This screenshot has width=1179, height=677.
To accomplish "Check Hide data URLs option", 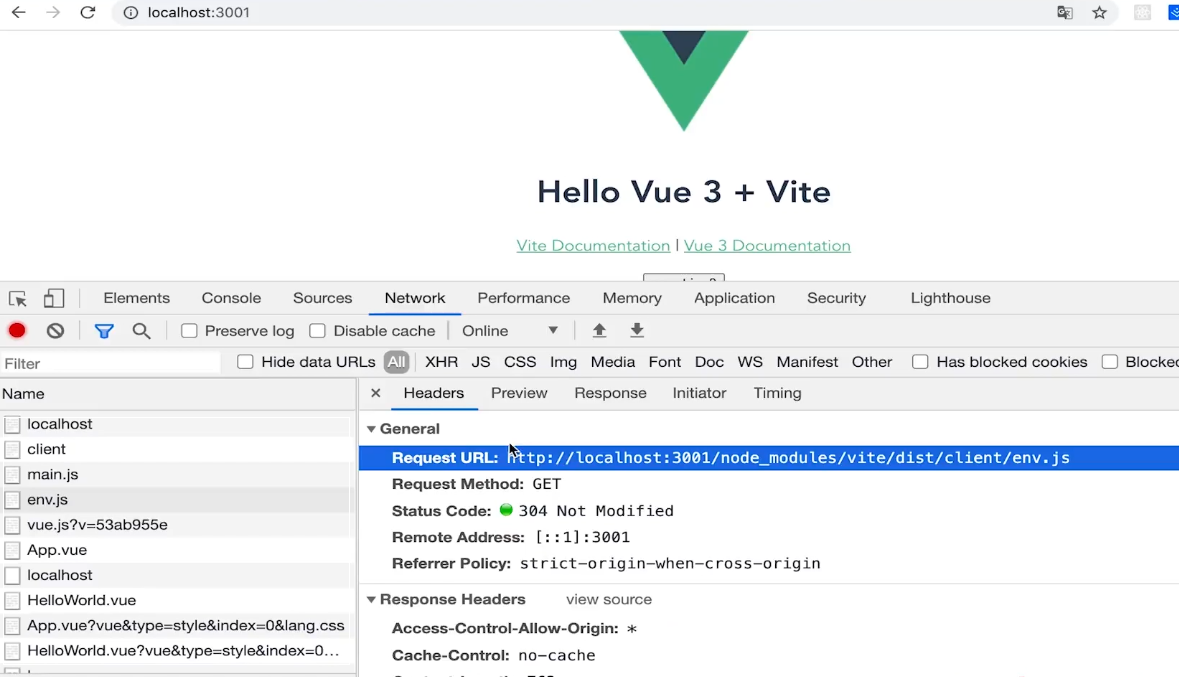I will pyautogui.click(x=245, y=362).
